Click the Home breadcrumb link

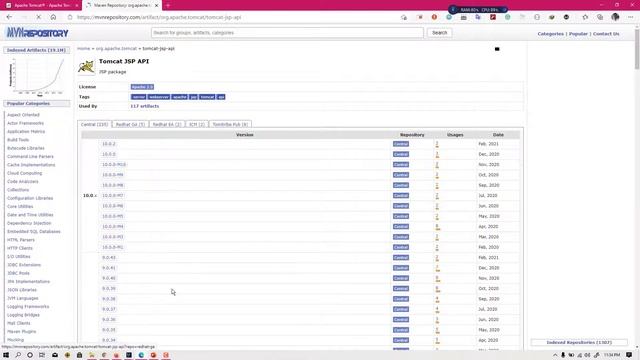pyautogui.click(x=84, y=49)
